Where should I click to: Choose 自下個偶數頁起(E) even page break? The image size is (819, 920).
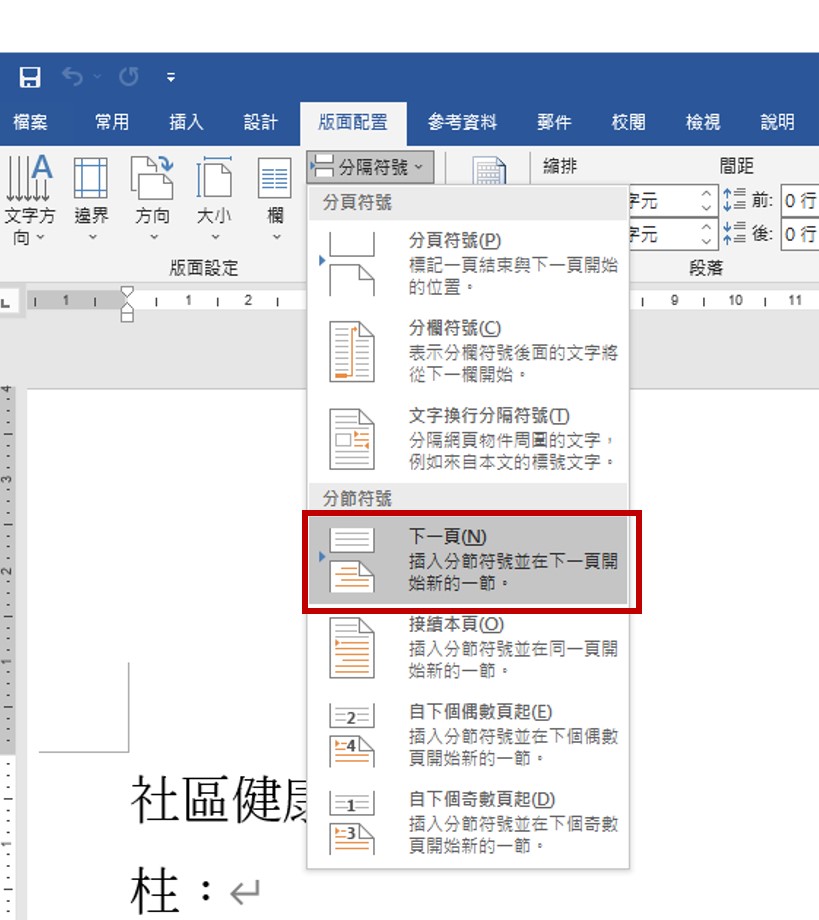pyautogui.click(x=468, y=735)
